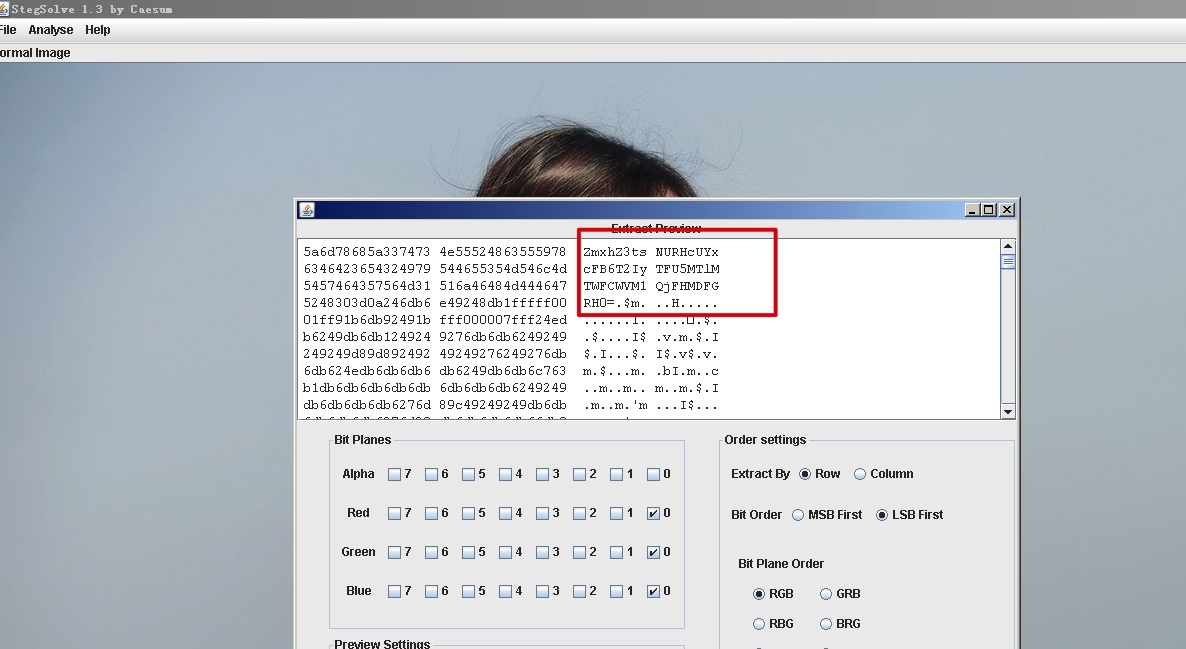Enable Alpha bit plane 0 checkbox

(x=654, y=474)
